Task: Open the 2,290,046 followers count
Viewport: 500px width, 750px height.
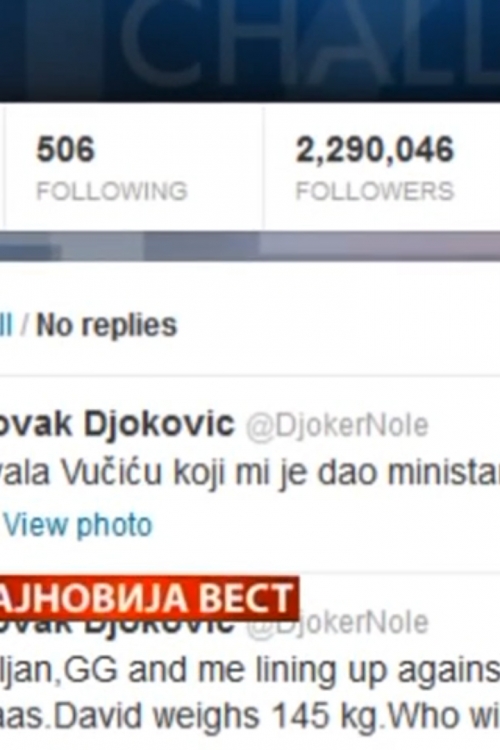Action: point(375,149)
